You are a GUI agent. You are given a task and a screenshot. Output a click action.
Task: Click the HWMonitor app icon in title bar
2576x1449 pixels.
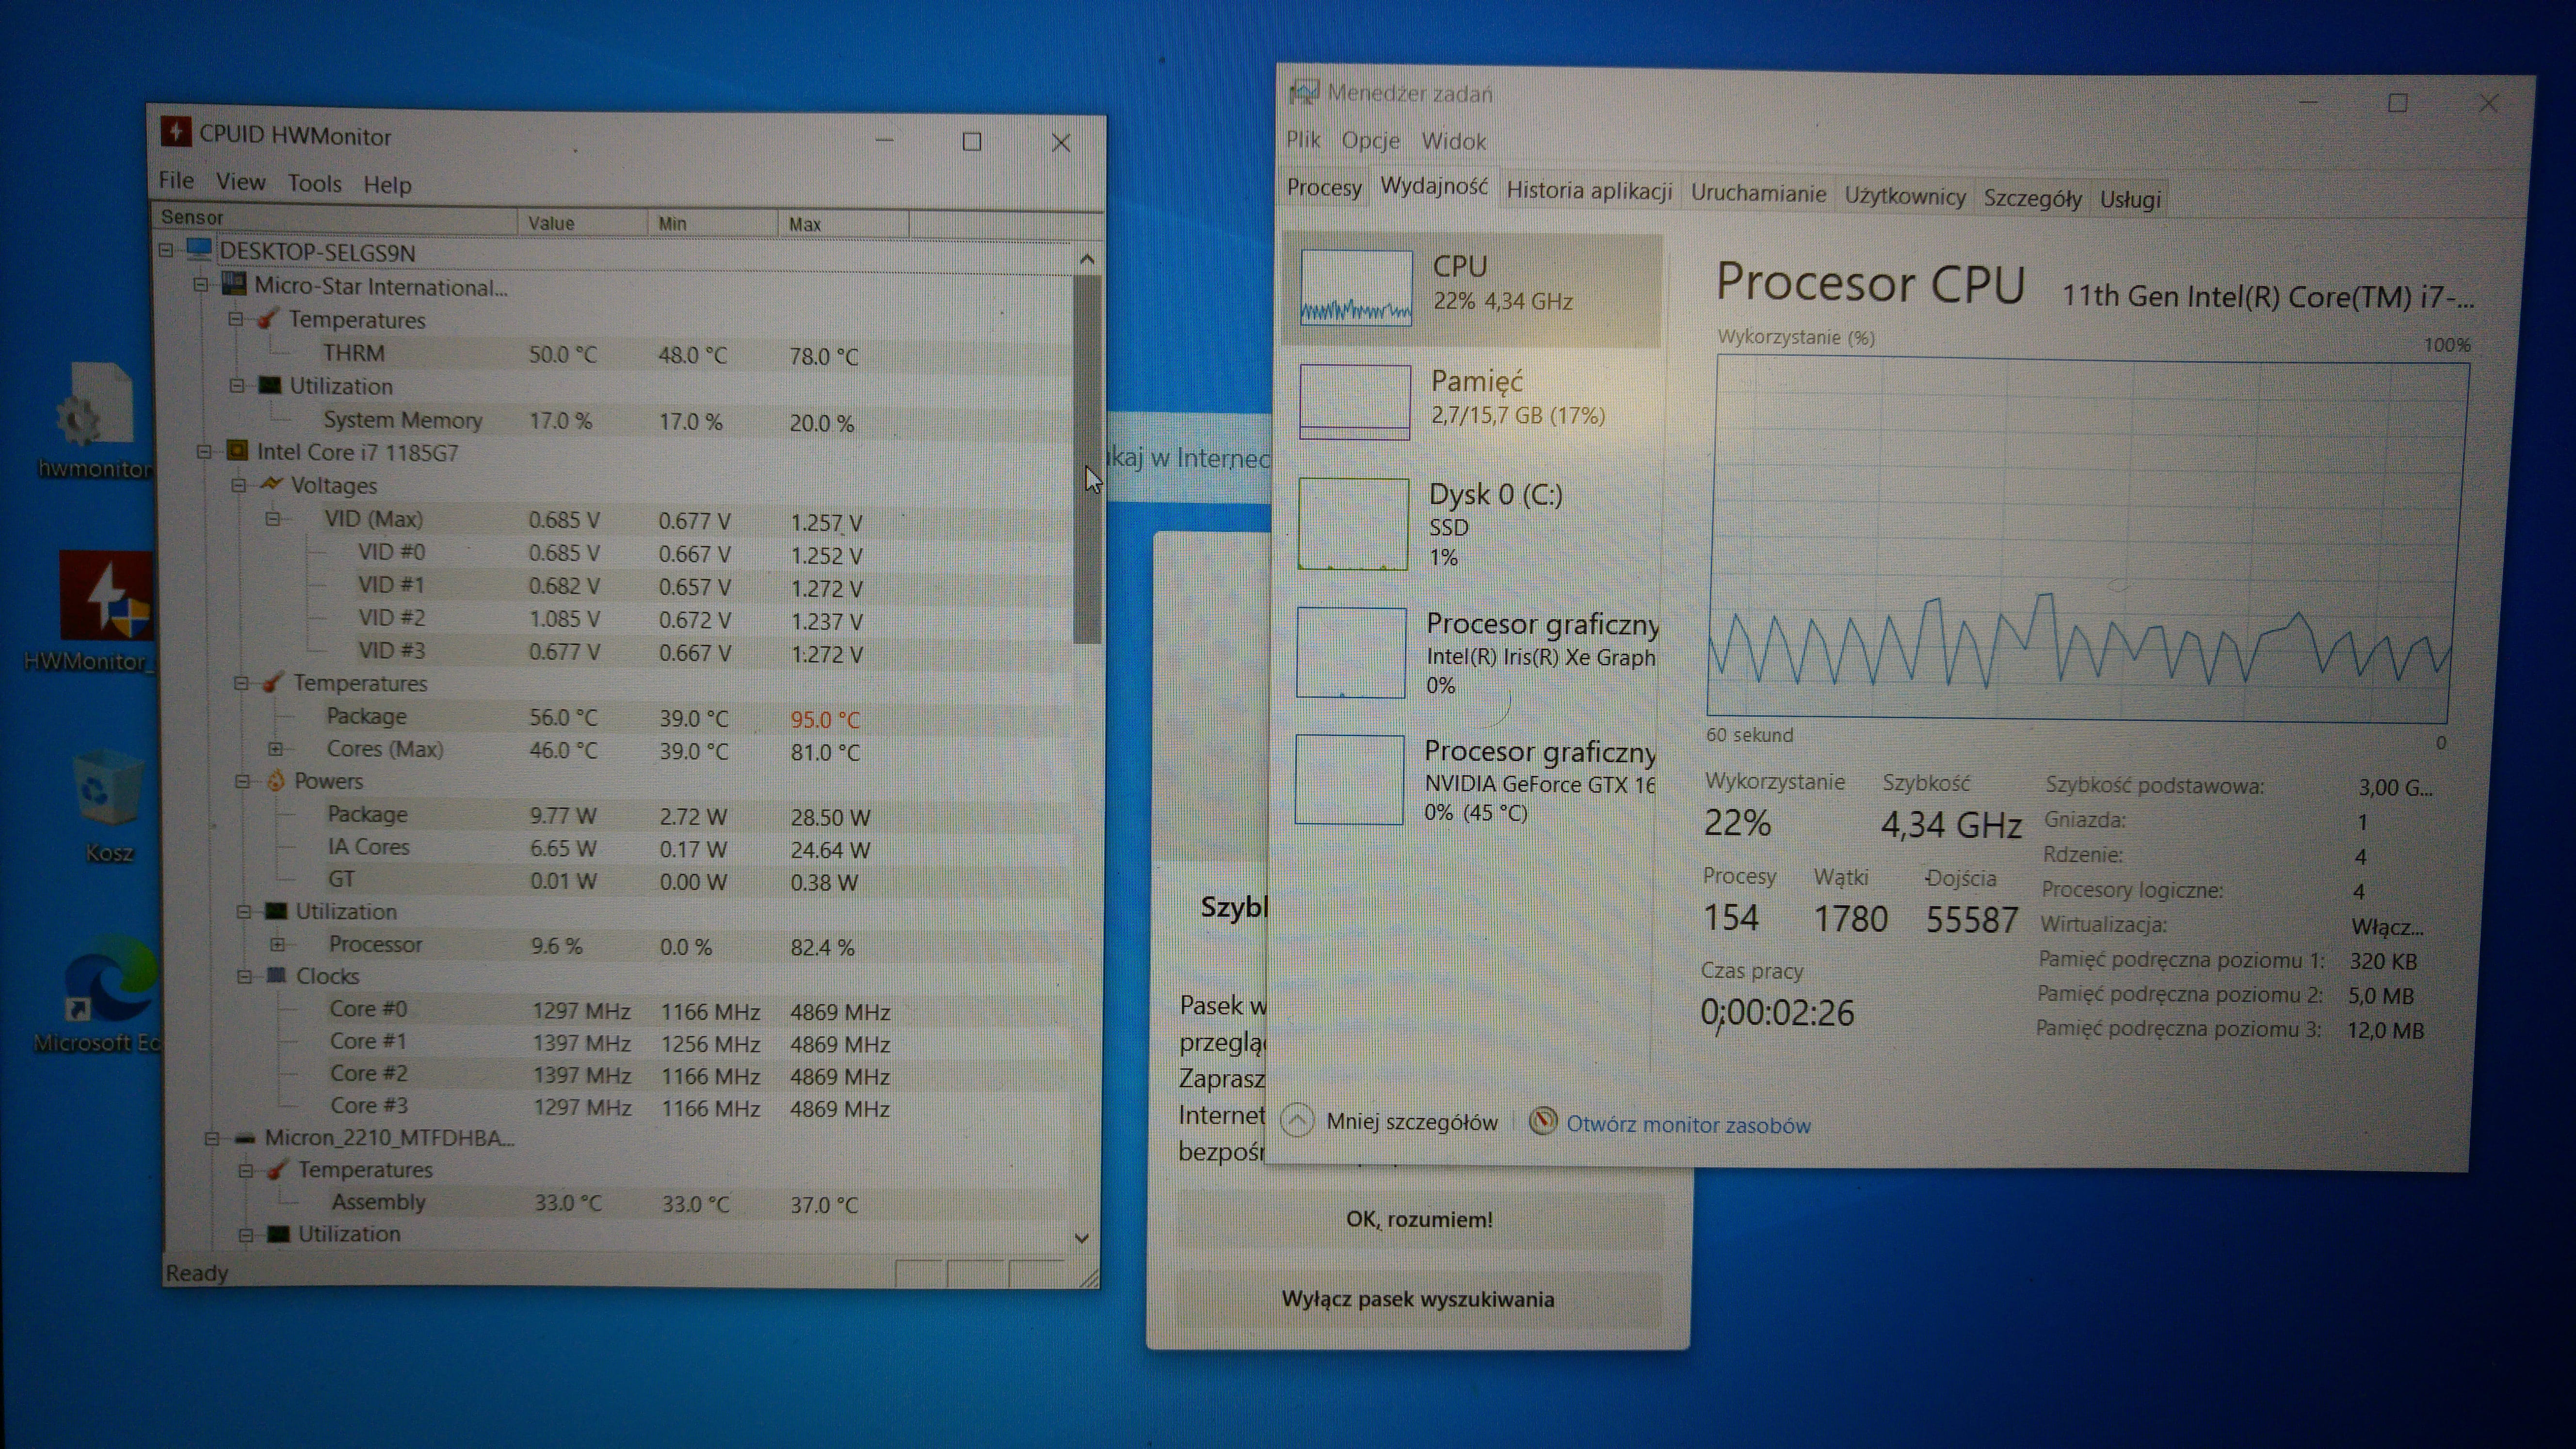(176, 132)
